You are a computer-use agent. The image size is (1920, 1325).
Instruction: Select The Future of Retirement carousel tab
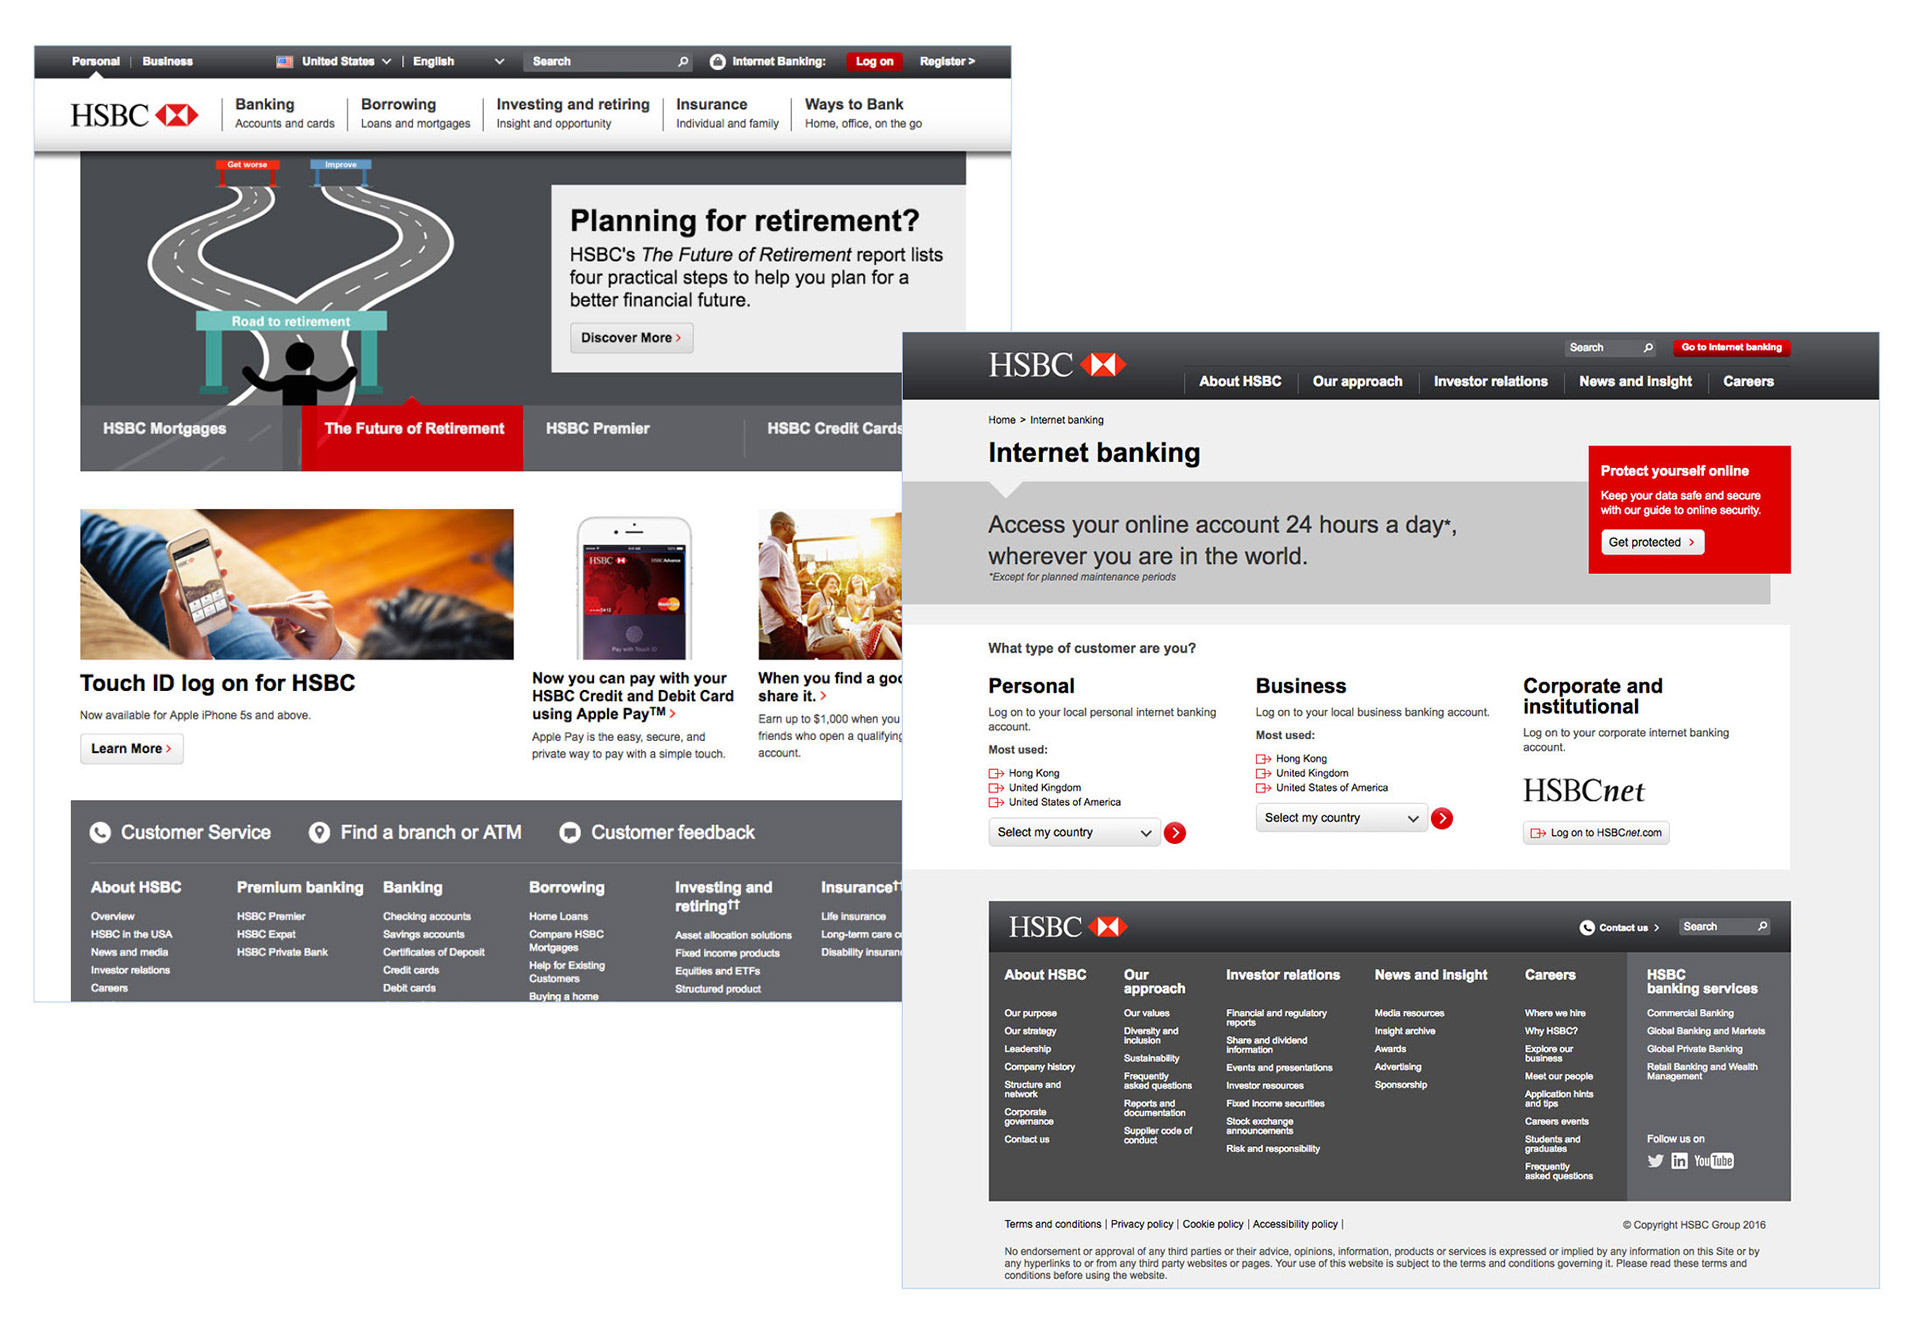point(412,438)
